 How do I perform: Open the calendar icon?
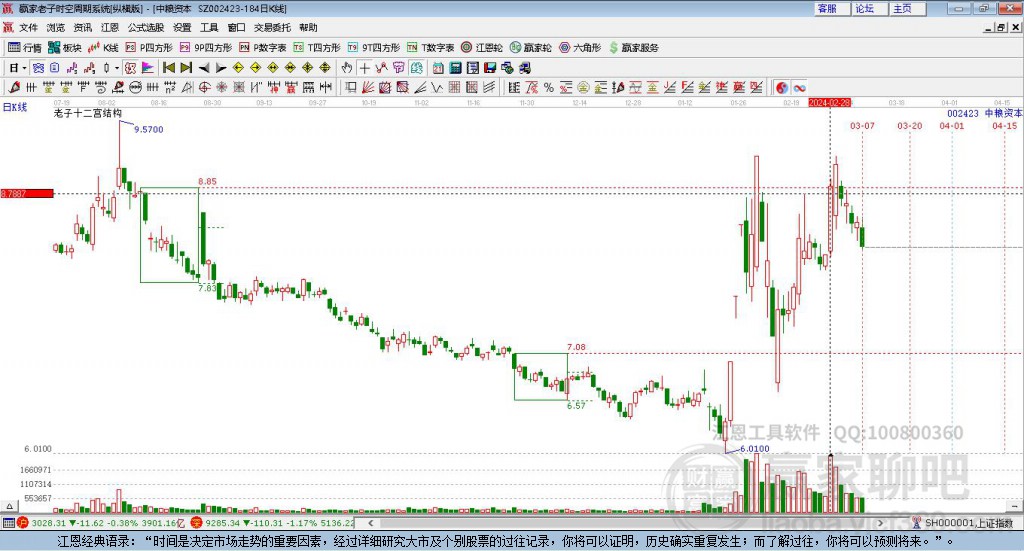438,68
